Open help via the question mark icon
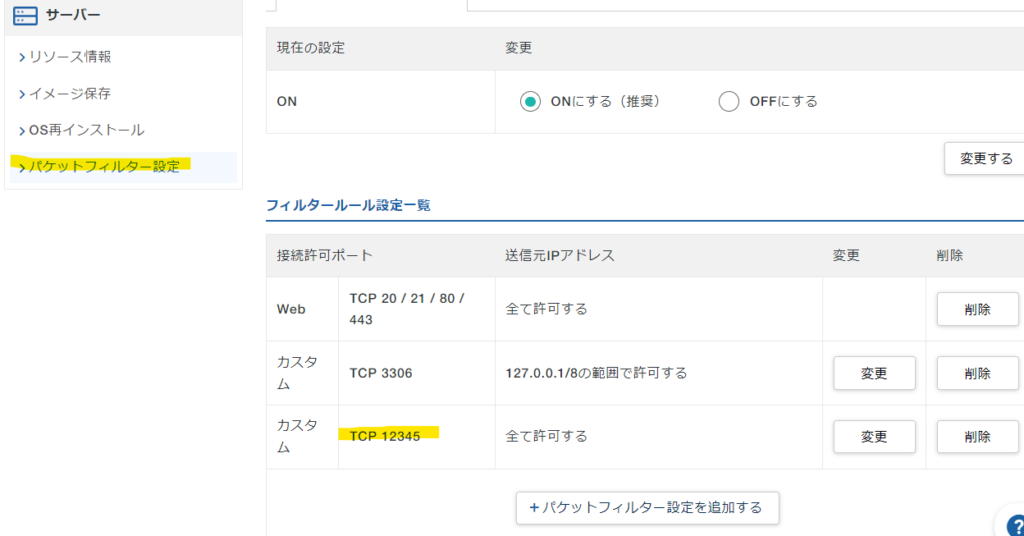 [x=1012, y=523]
